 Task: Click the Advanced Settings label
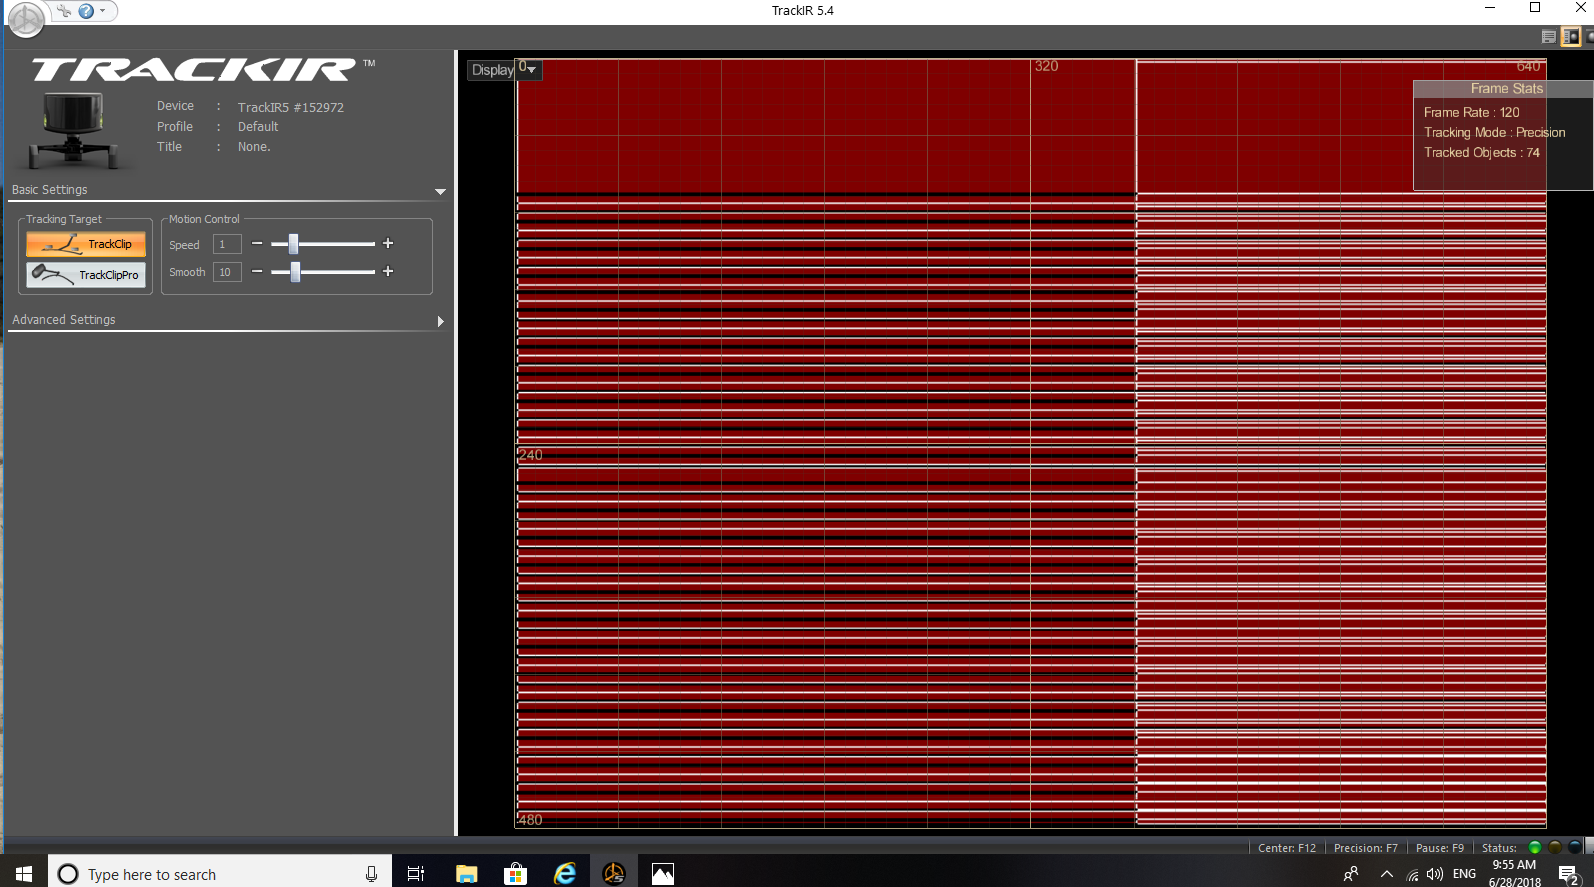tap(64, 320)
